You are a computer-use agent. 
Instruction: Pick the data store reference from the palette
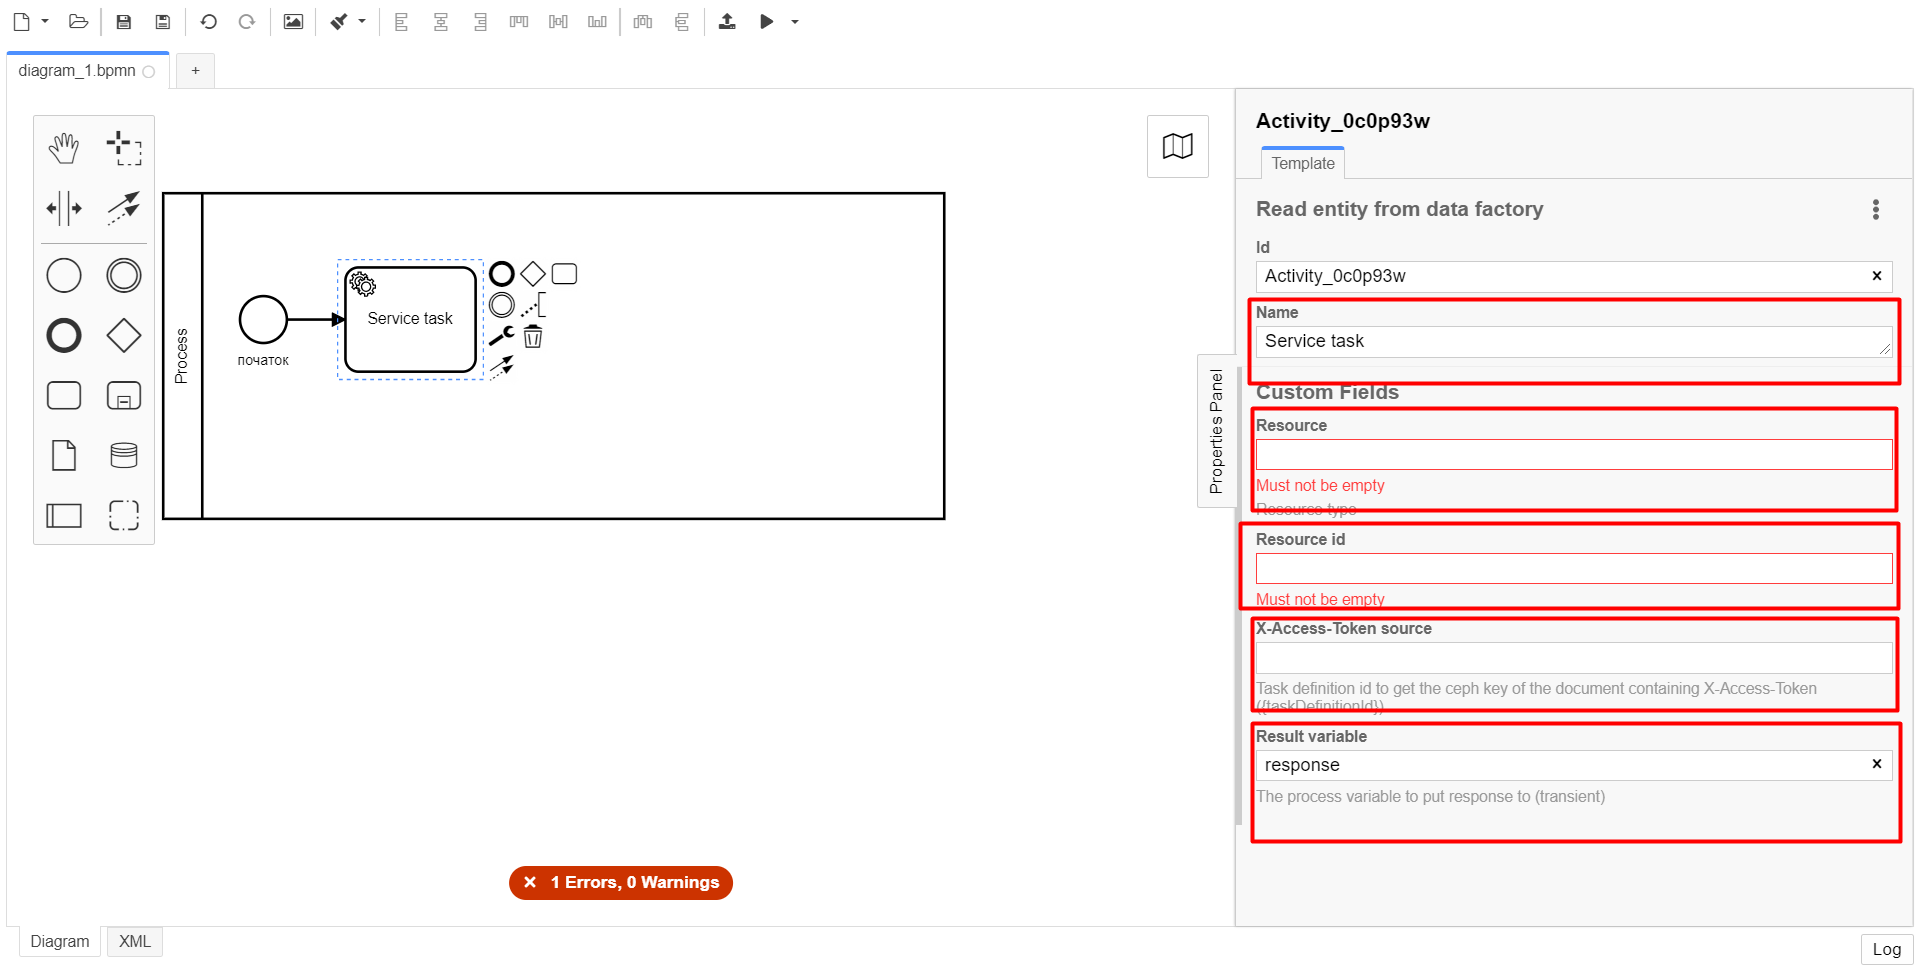pos(124,455)
